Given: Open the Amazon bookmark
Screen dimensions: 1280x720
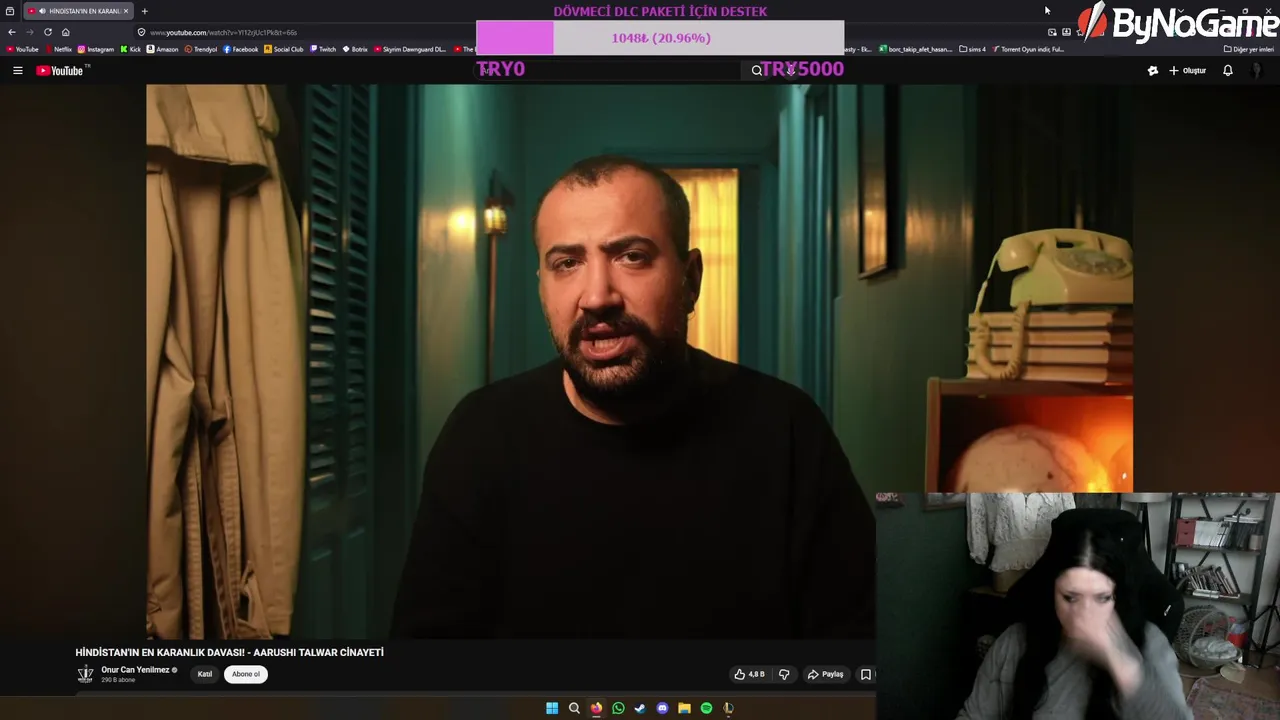Looking at the screenshot, I should (162, 49).
